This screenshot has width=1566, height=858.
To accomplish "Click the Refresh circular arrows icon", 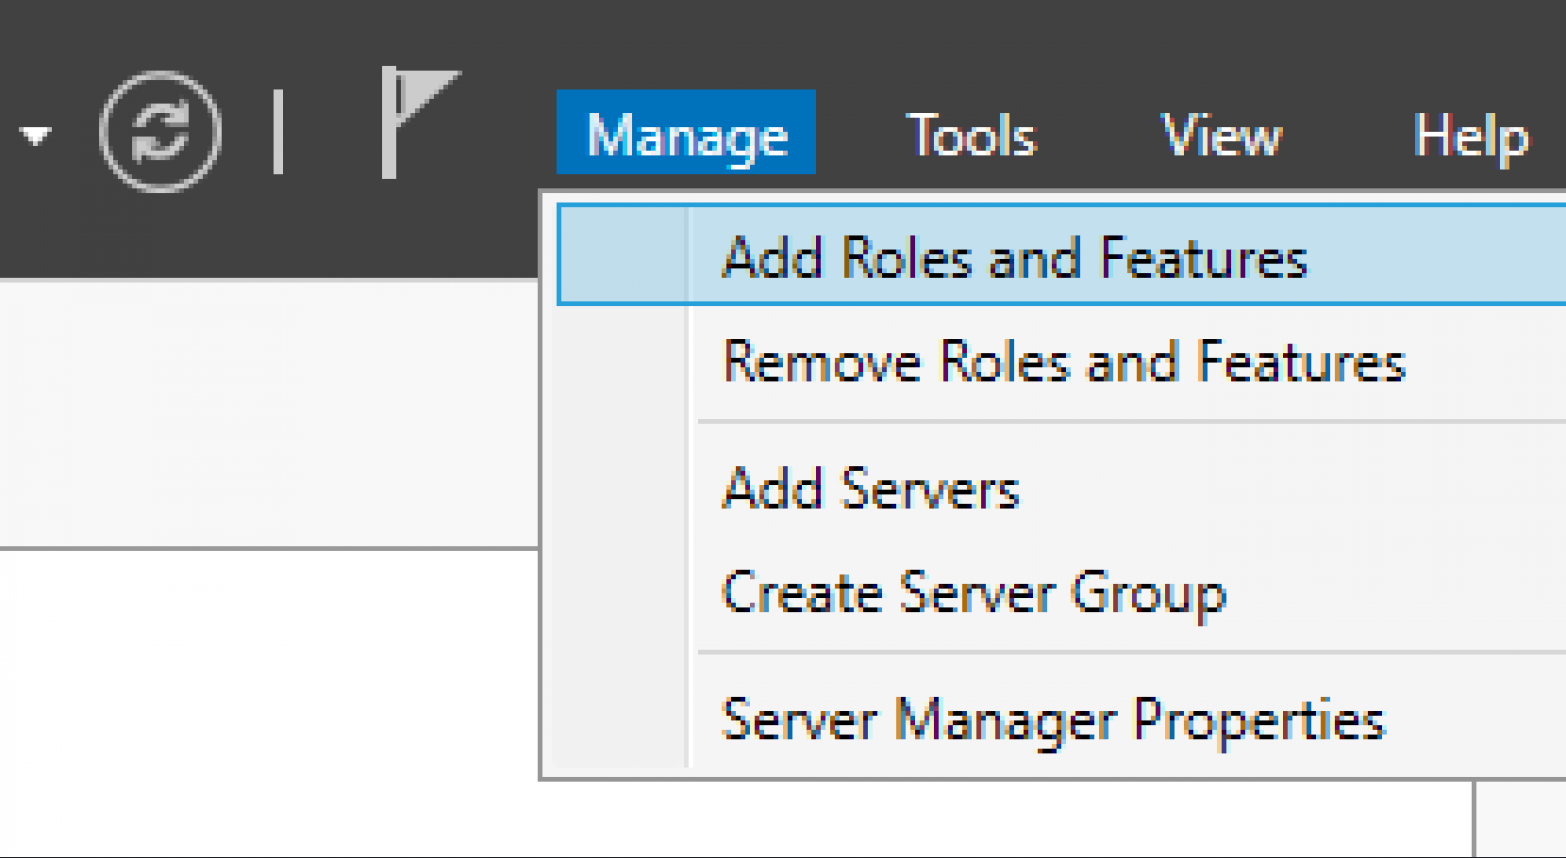I will (160, 131).
